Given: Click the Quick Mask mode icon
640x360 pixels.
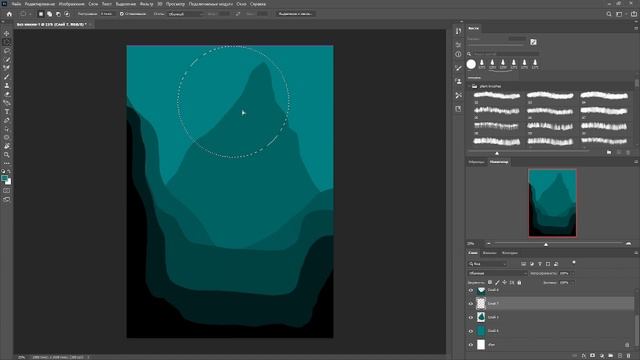Looking at the screenshot, I should click(7, 191).
